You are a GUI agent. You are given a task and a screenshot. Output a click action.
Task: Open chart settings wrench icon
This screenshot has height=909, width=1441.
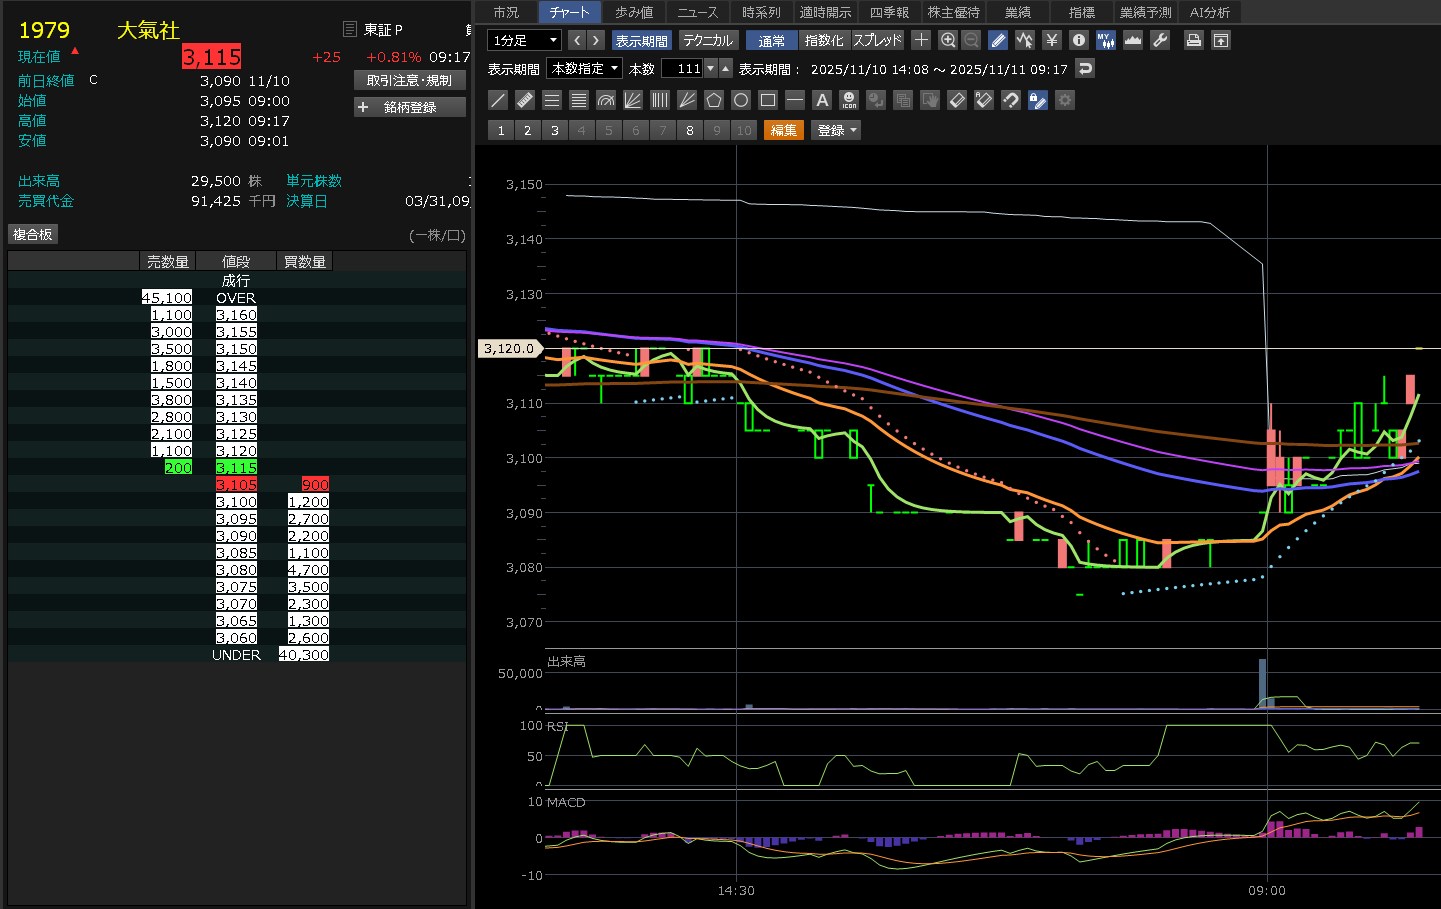click(x=1160, y=40)
